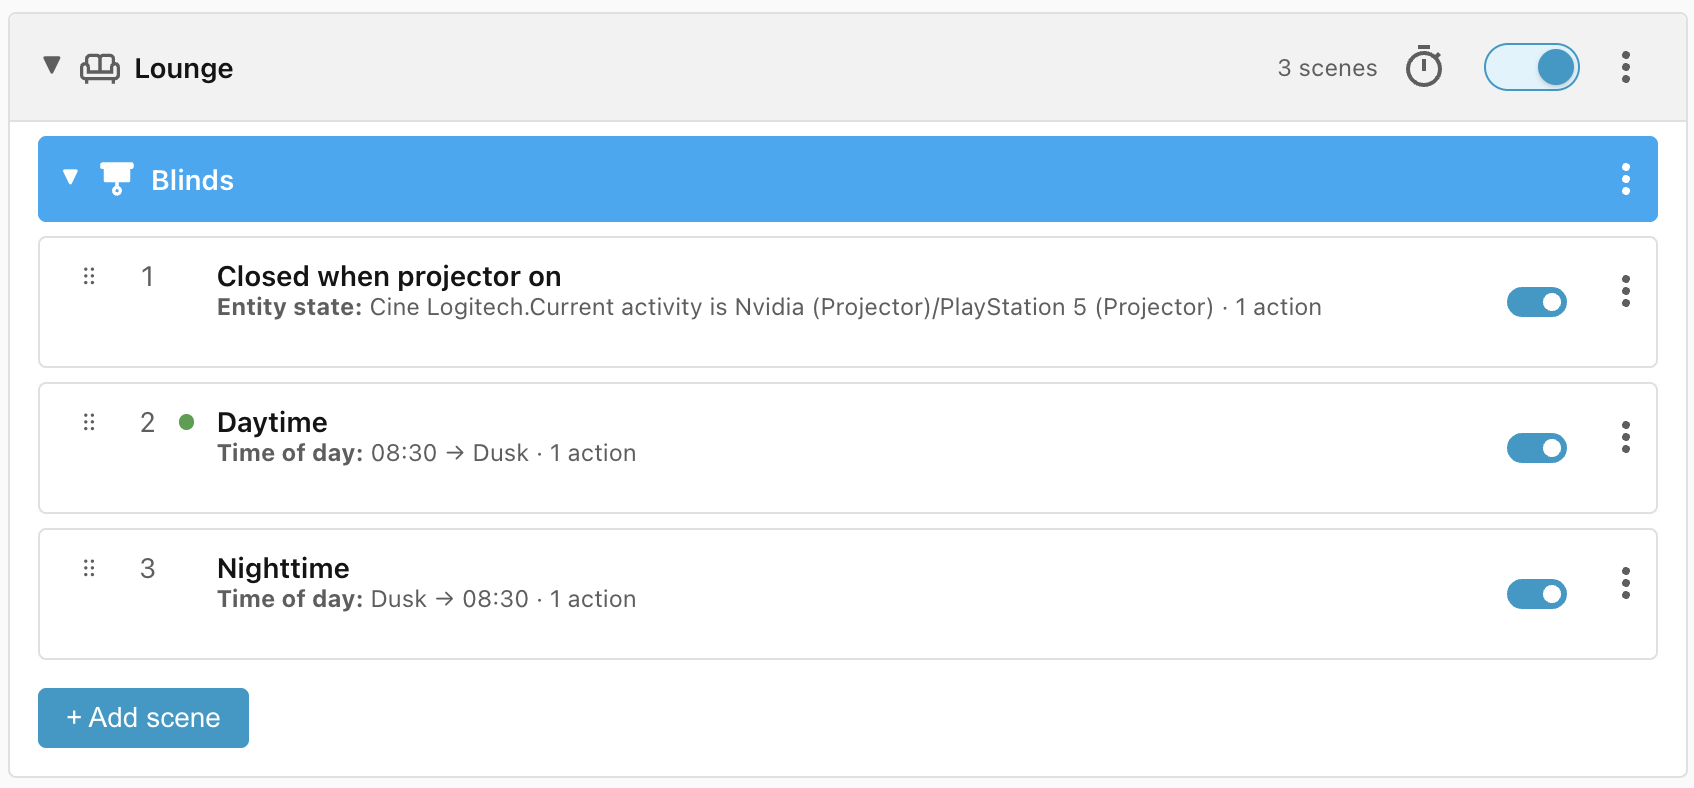The width and height of the screenshot is (1694, 788).
Task: Collapse the Lounge room section
Action: pyautogui.click(x=52, y=66)
